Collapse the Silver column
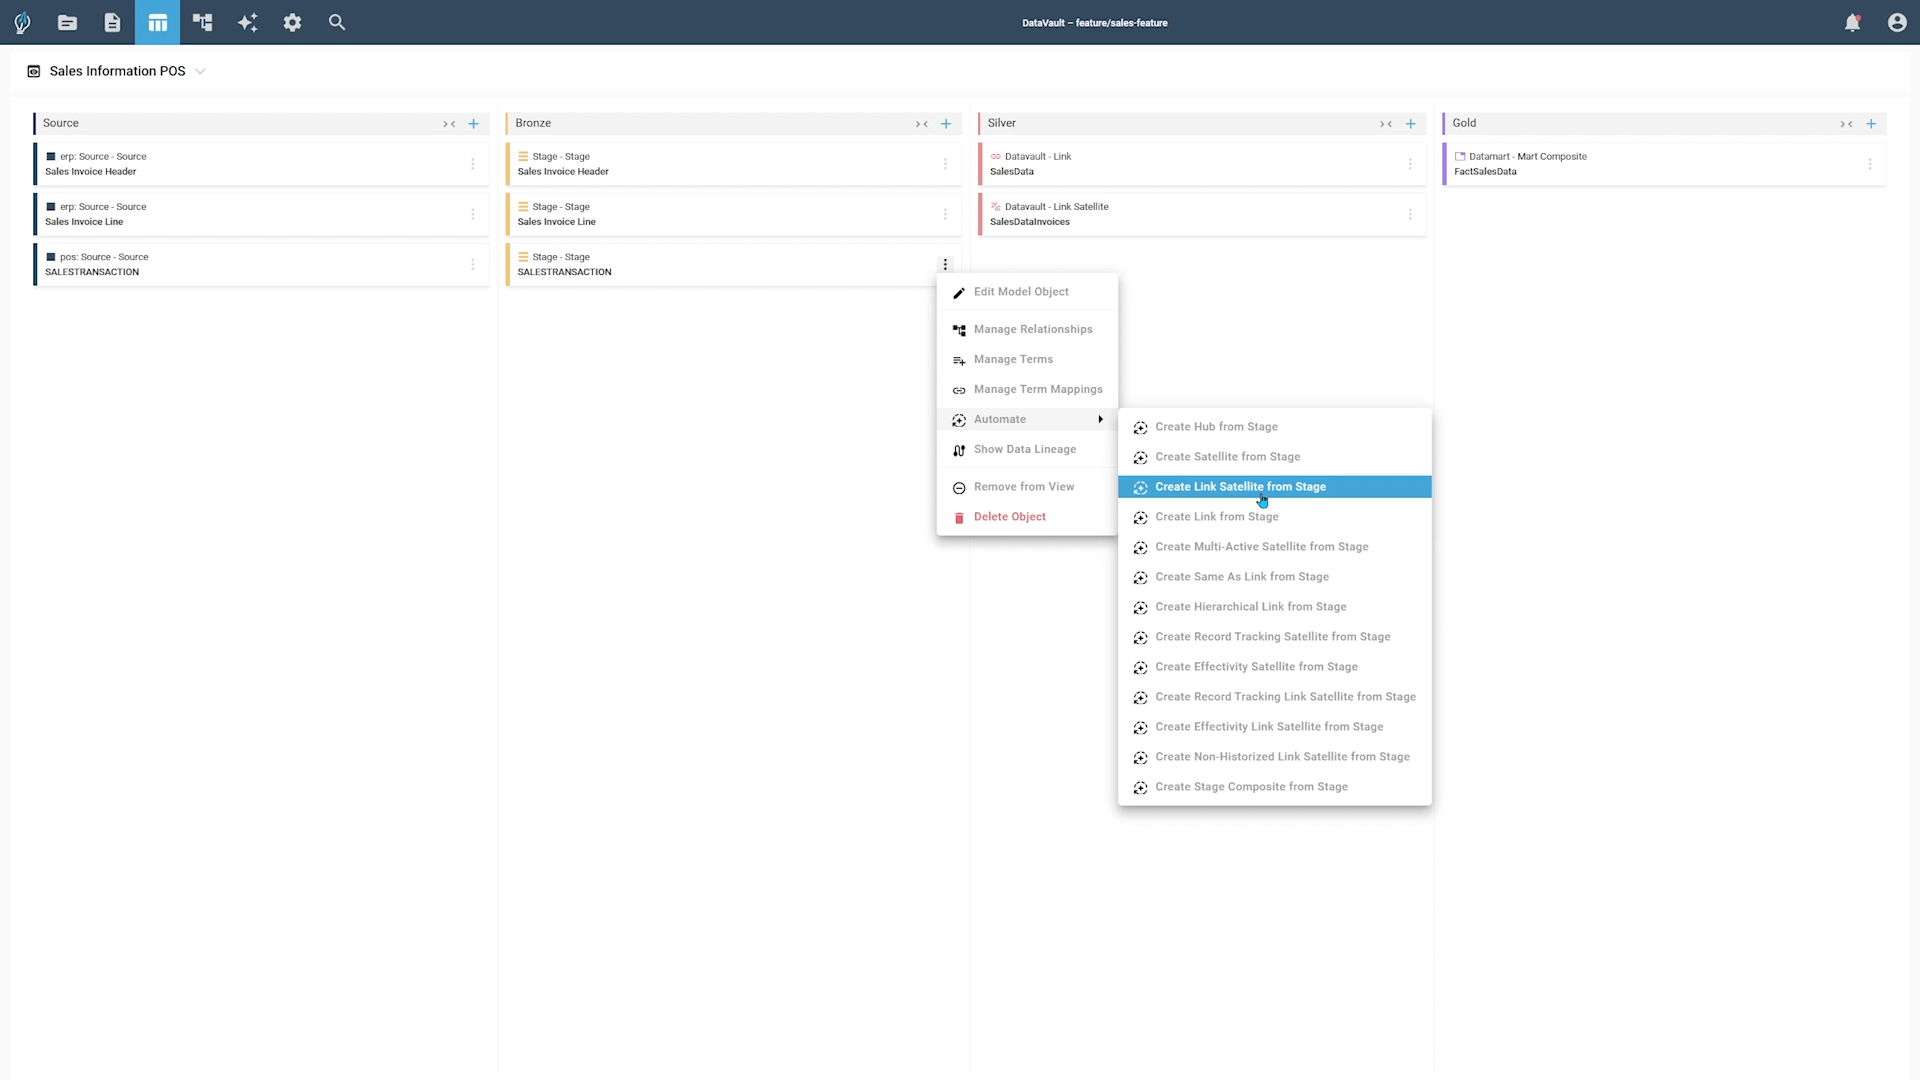1920x1080 pixels. pyautogui.click(x=1387, y=123)
